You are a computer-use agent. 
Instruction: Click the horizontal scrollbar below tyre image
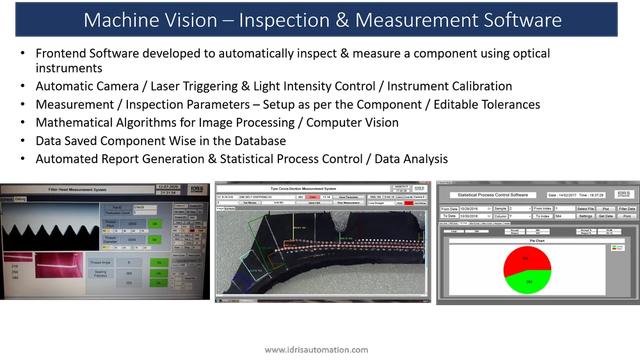(320, 295)
